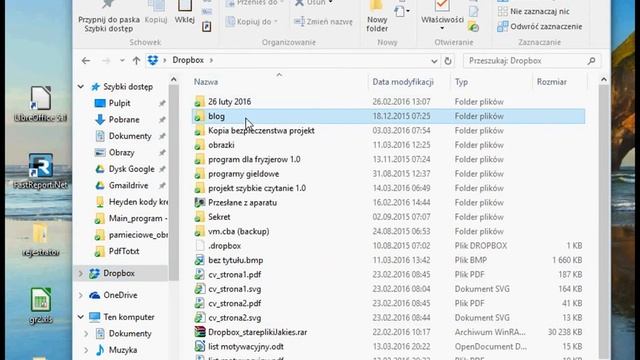Refresh the Dropbox folder view
This screenshot has width=640, height=360.
448,61
